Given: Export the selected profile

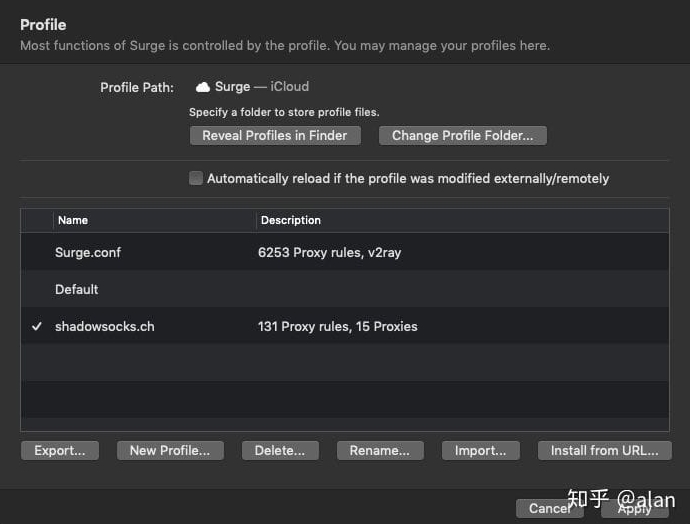Looking at the screenshot, I should [x=60, y=451].
